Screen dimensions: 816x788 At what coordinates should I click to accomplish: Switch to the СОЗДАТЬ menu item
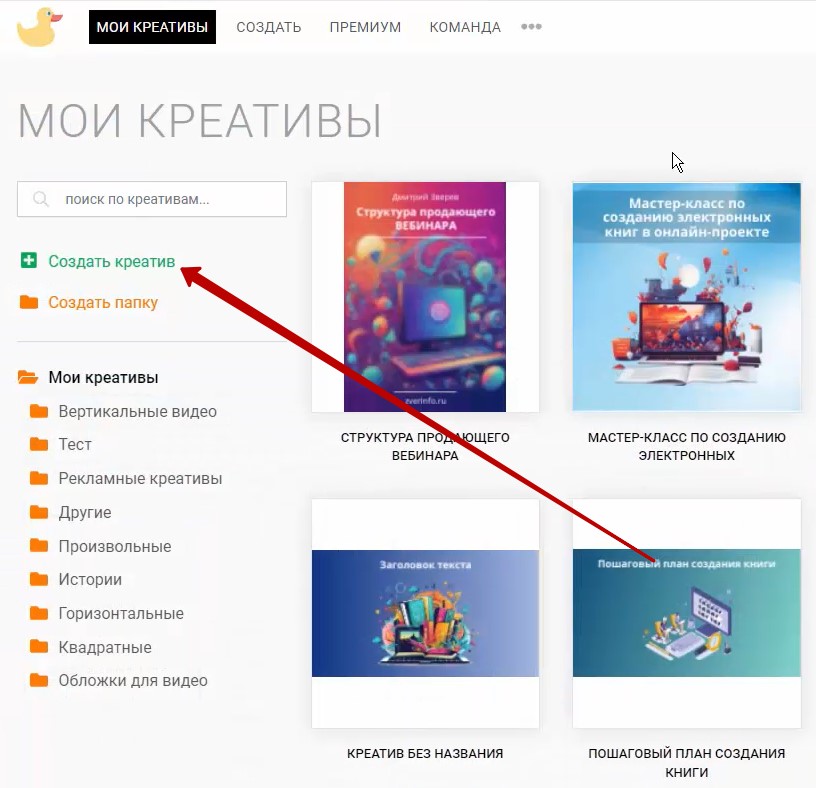(269, 27)
